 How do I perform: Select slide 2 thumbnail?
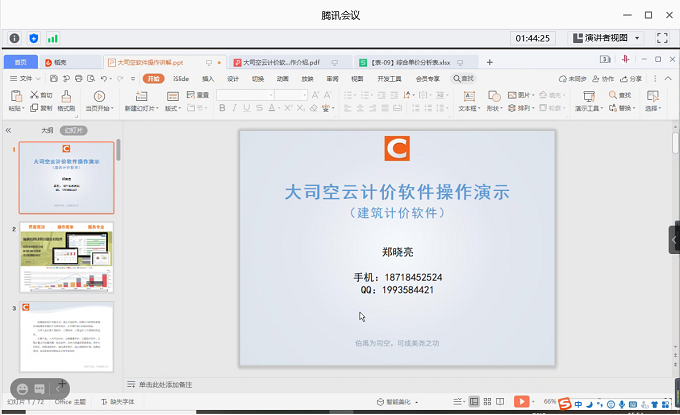pos(66,257)
